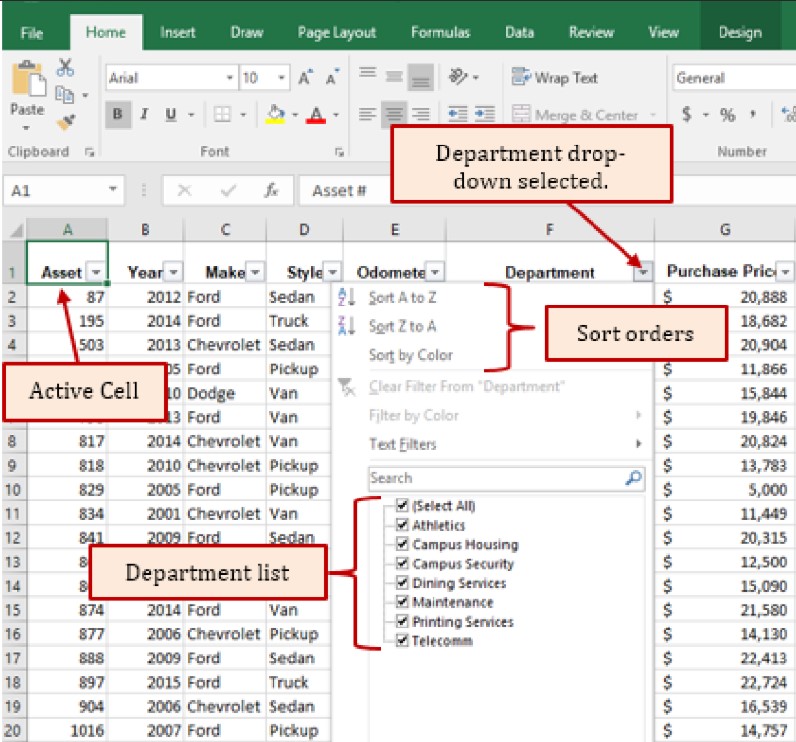Click the Bottom Align icon

click(421, 78)
